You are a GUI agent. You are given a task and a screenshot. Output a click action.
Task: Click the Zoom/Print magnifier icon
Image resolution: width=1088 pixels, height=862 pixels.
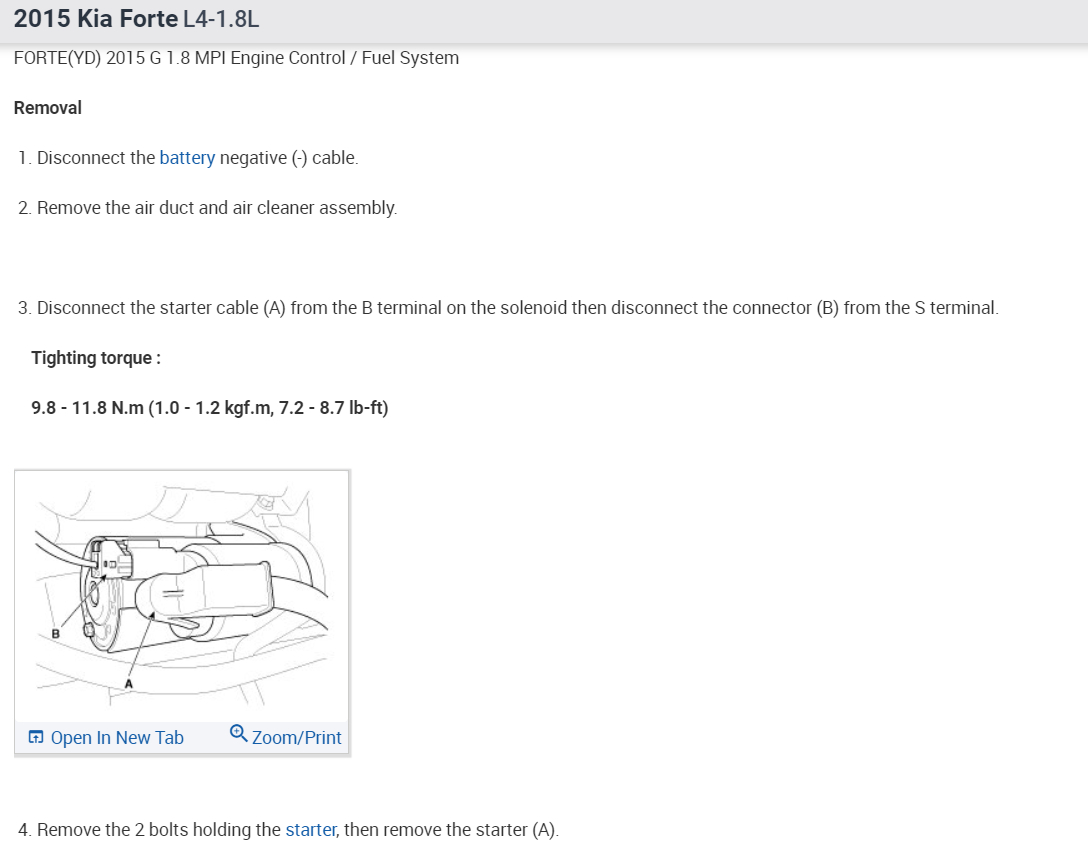pos(239,734)
